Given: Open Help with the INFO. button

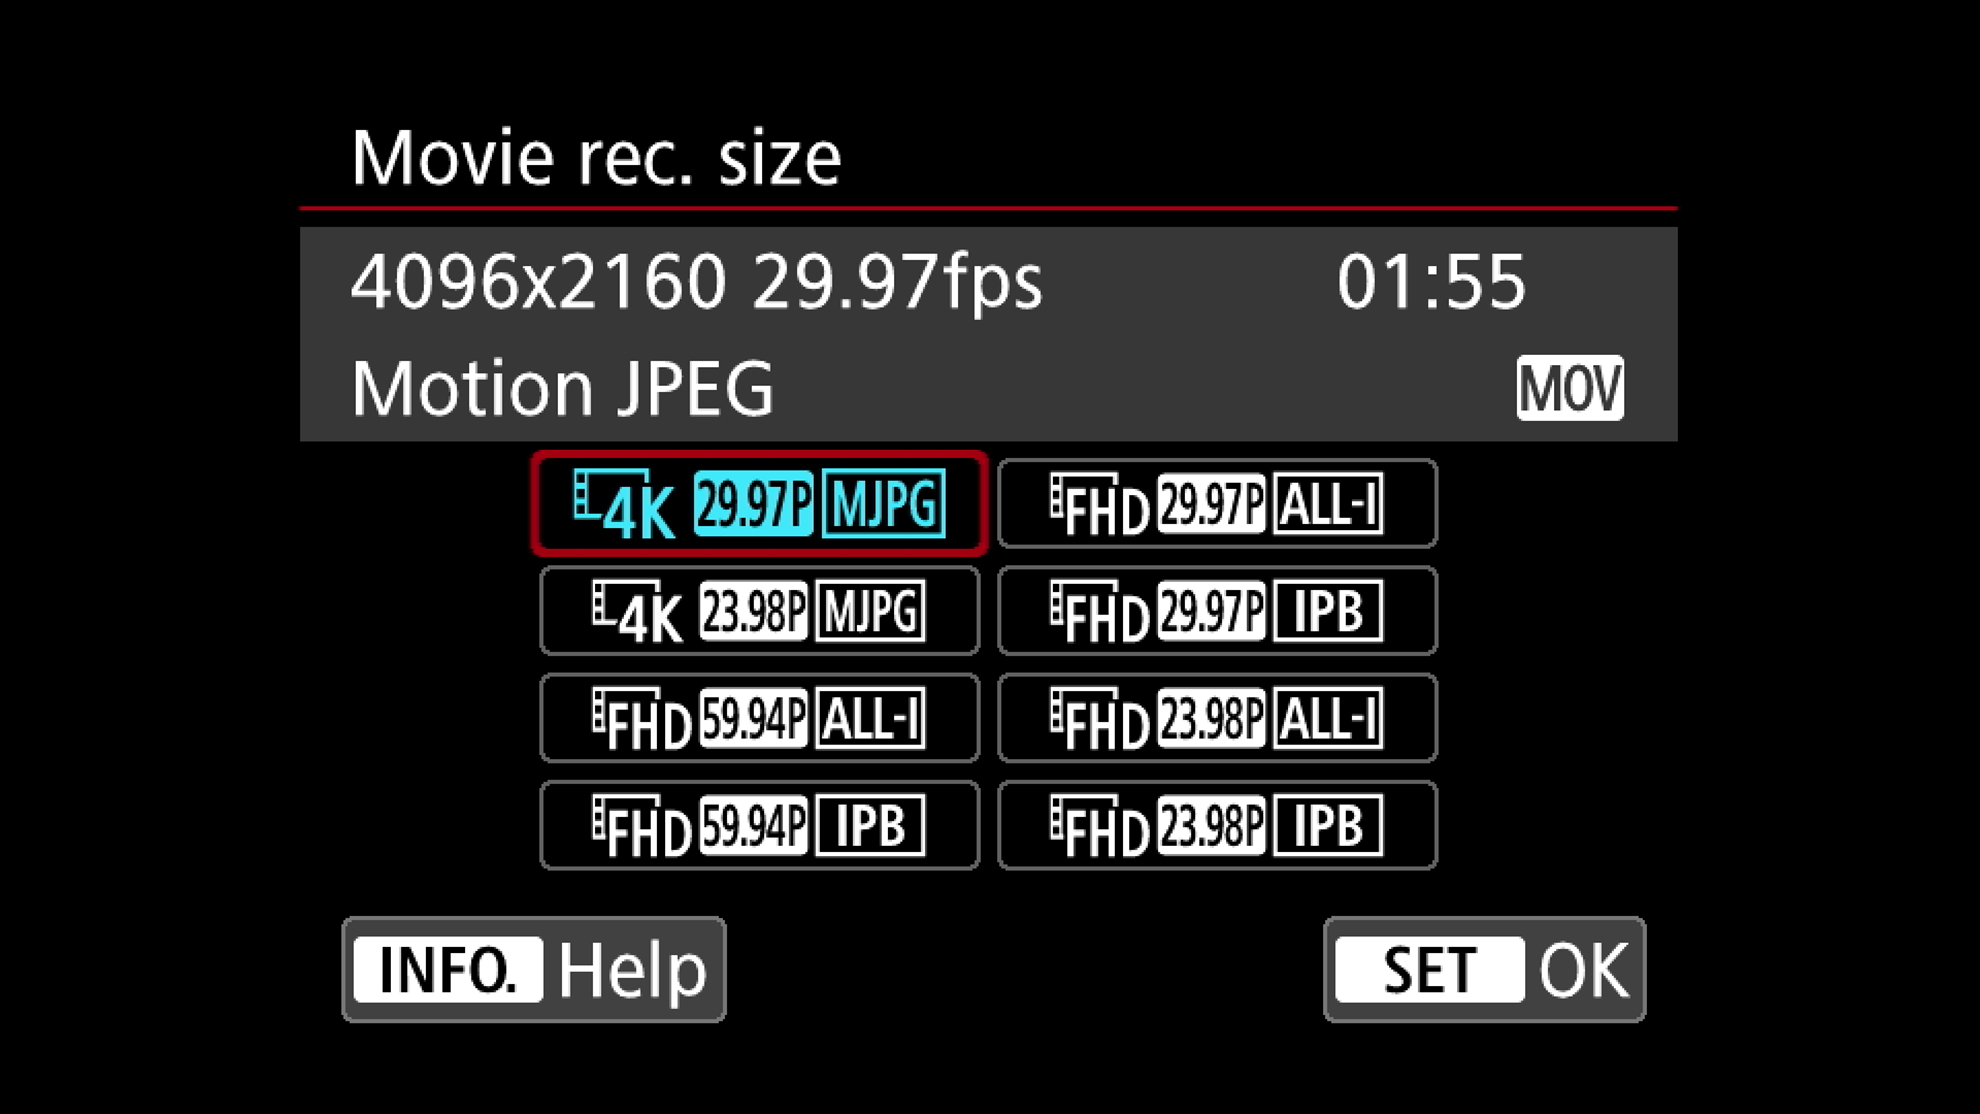Looking at the screenshot, I should pos(534,969).
